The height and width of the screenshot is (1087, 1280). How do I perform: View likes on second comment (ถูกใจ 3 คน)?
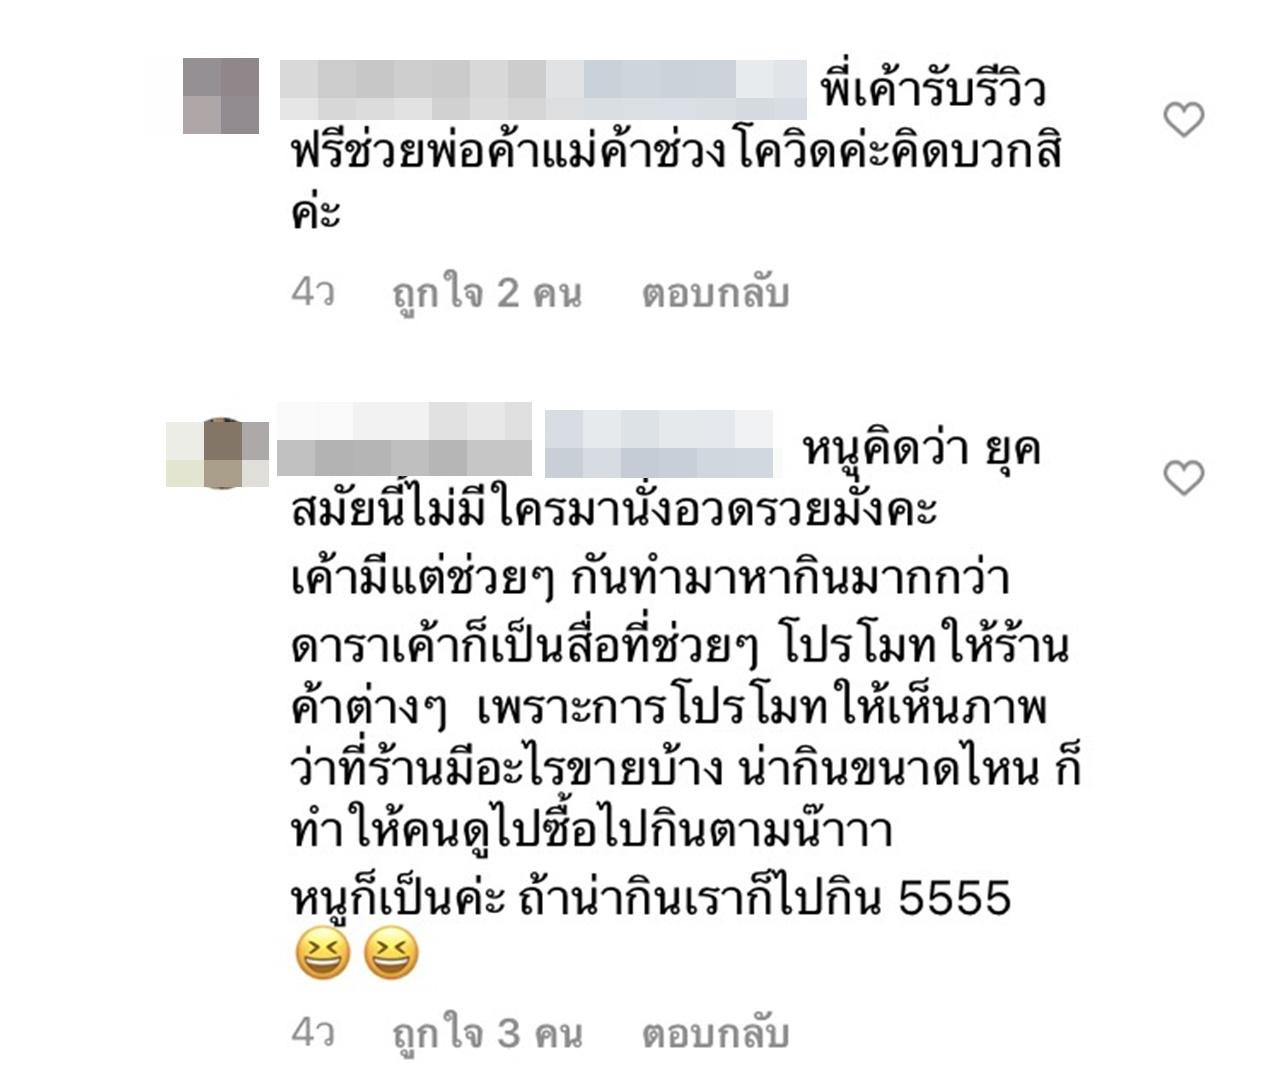487,1033
